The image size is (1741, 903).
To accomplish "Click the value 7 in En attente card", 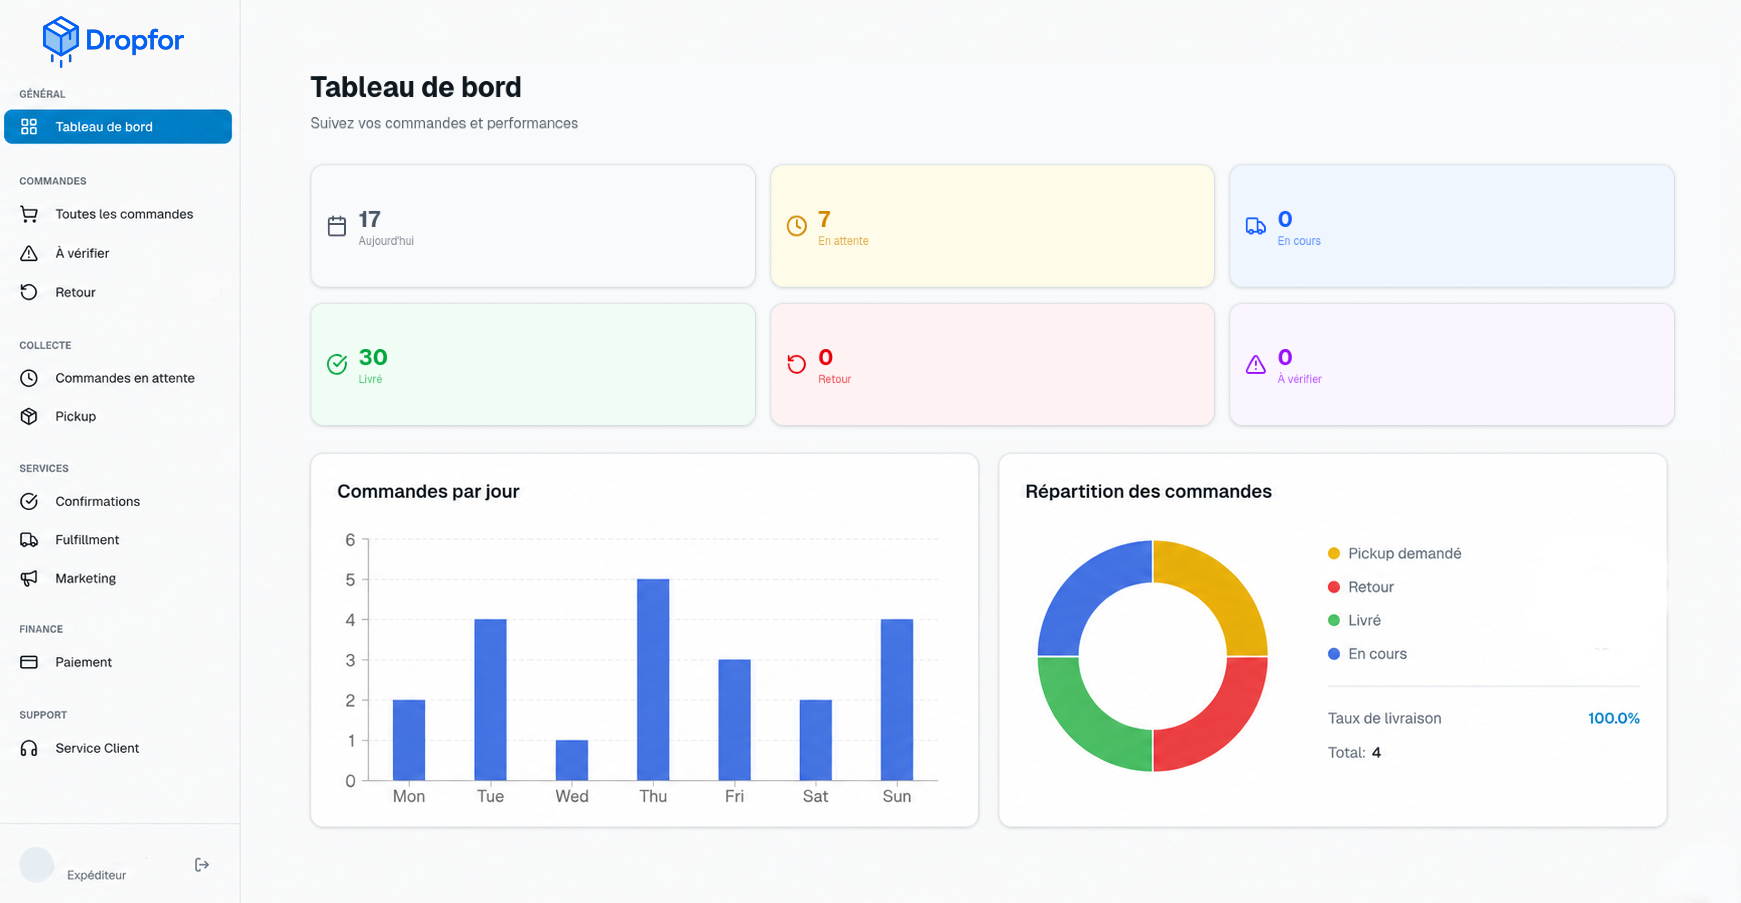I will coord(824,219).
